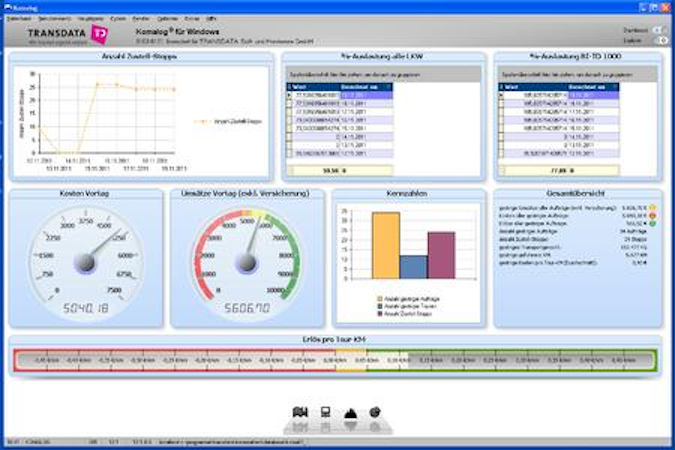Click %-Auslastung alle LKW panel title

coord(382,56)
